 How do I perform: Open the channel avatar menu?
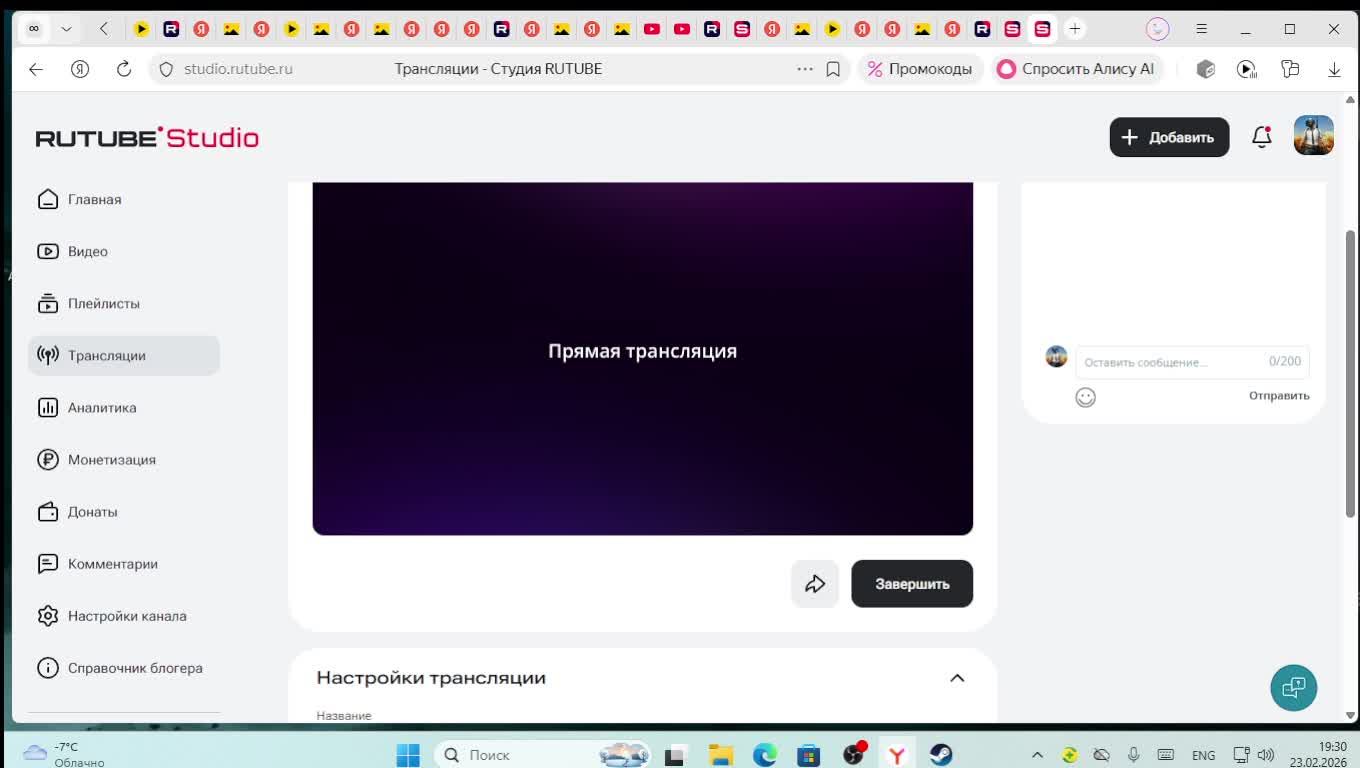1314,136
